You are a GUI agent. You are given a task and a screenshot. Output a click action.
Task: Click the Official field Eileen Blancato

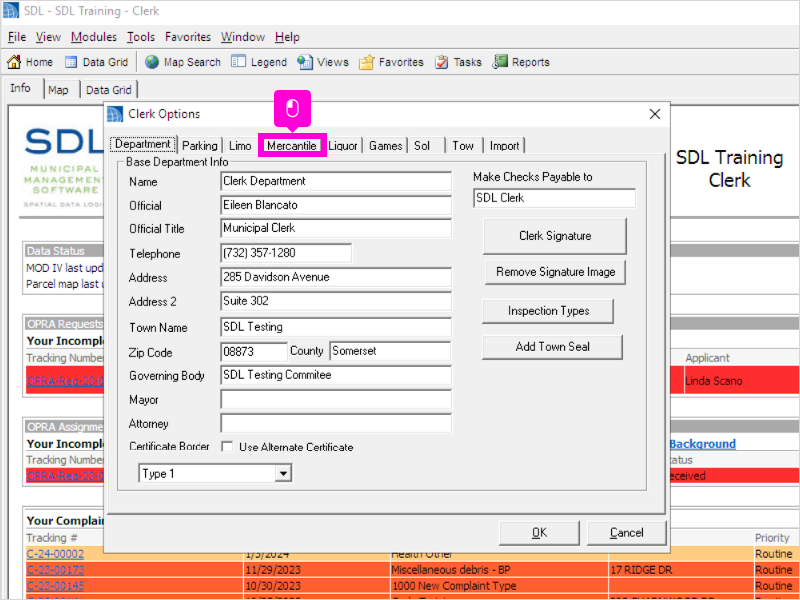coord(336,205)
